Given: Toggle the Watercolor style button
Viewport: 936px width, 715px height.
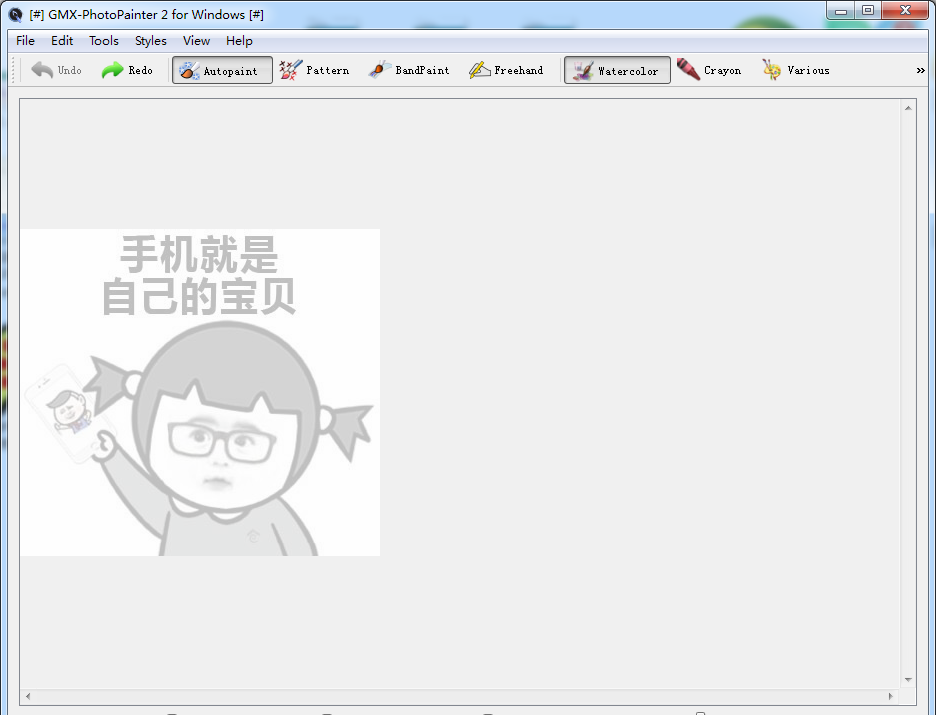Looking at the screenshot, I should pos(617,70).
